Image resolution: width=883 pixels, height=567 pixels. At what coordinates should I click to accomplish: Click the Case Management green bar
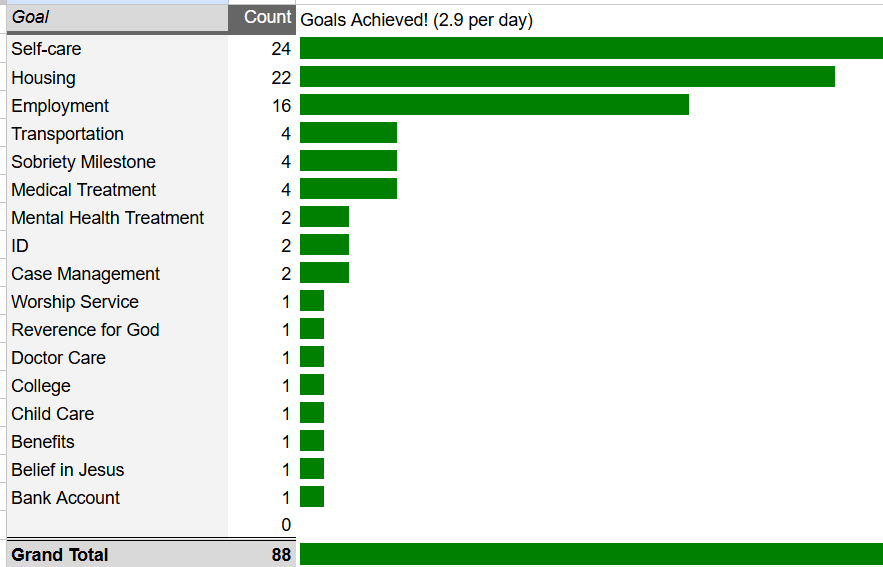(324, 273)
